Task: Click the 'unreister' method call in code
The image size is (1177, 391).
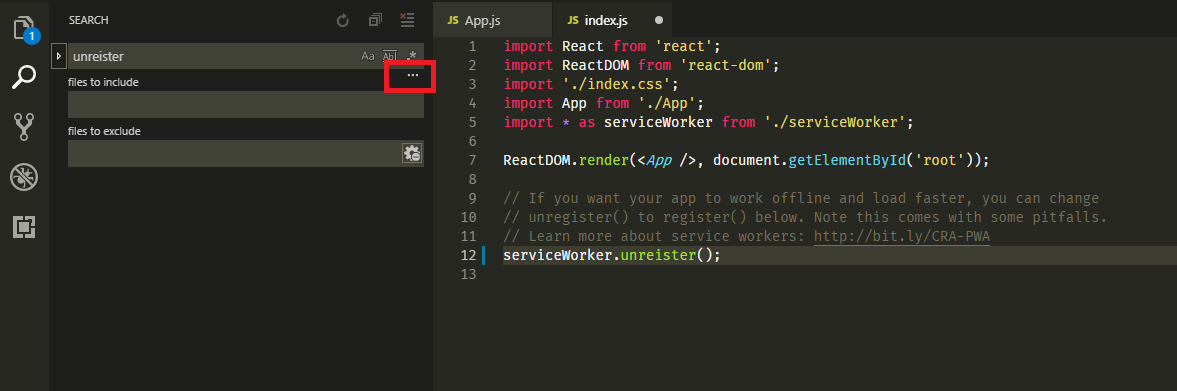Action: click(x=658, y=255)
